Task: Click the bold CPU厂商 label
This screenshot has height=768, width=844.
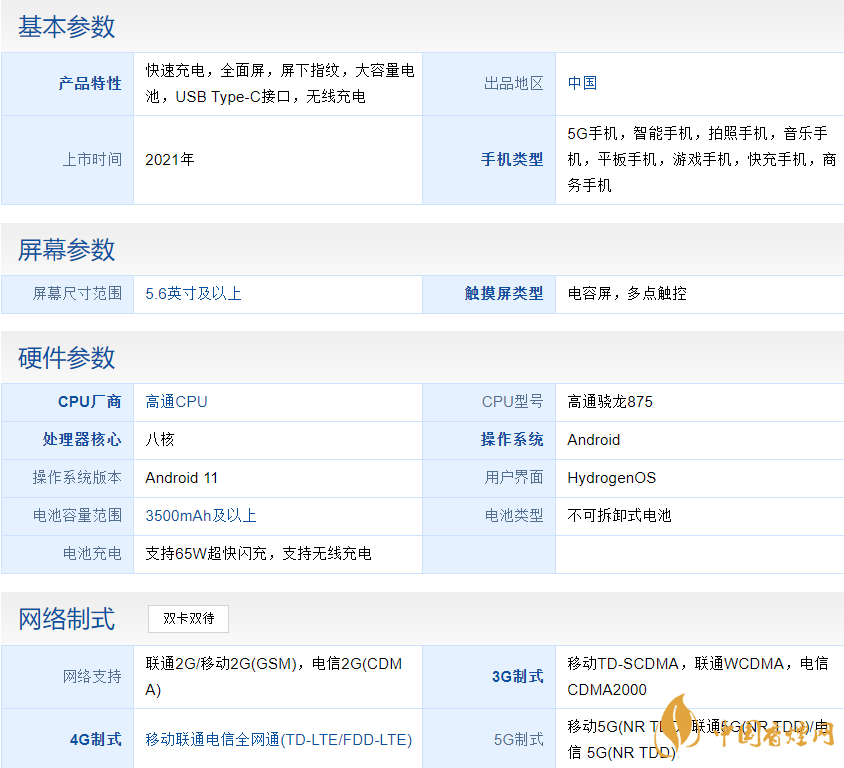Action: click(90, 401)
